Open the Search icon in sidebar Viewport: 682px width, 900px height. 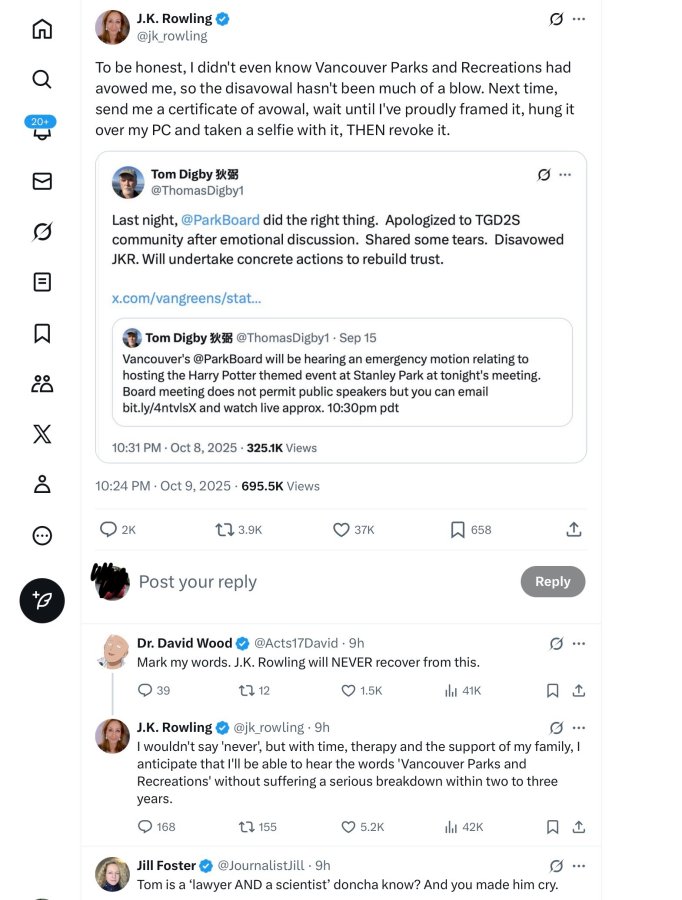pos(42,79)
